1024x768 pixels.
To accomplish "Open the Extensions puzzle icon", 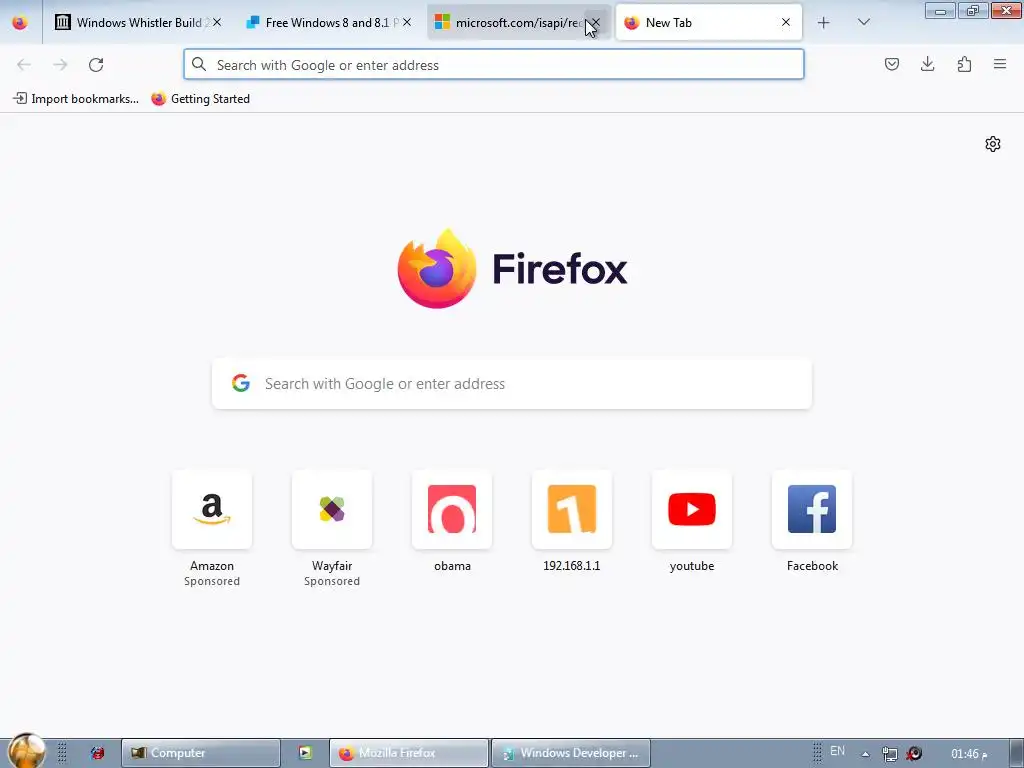I will (x=964, y=64).
